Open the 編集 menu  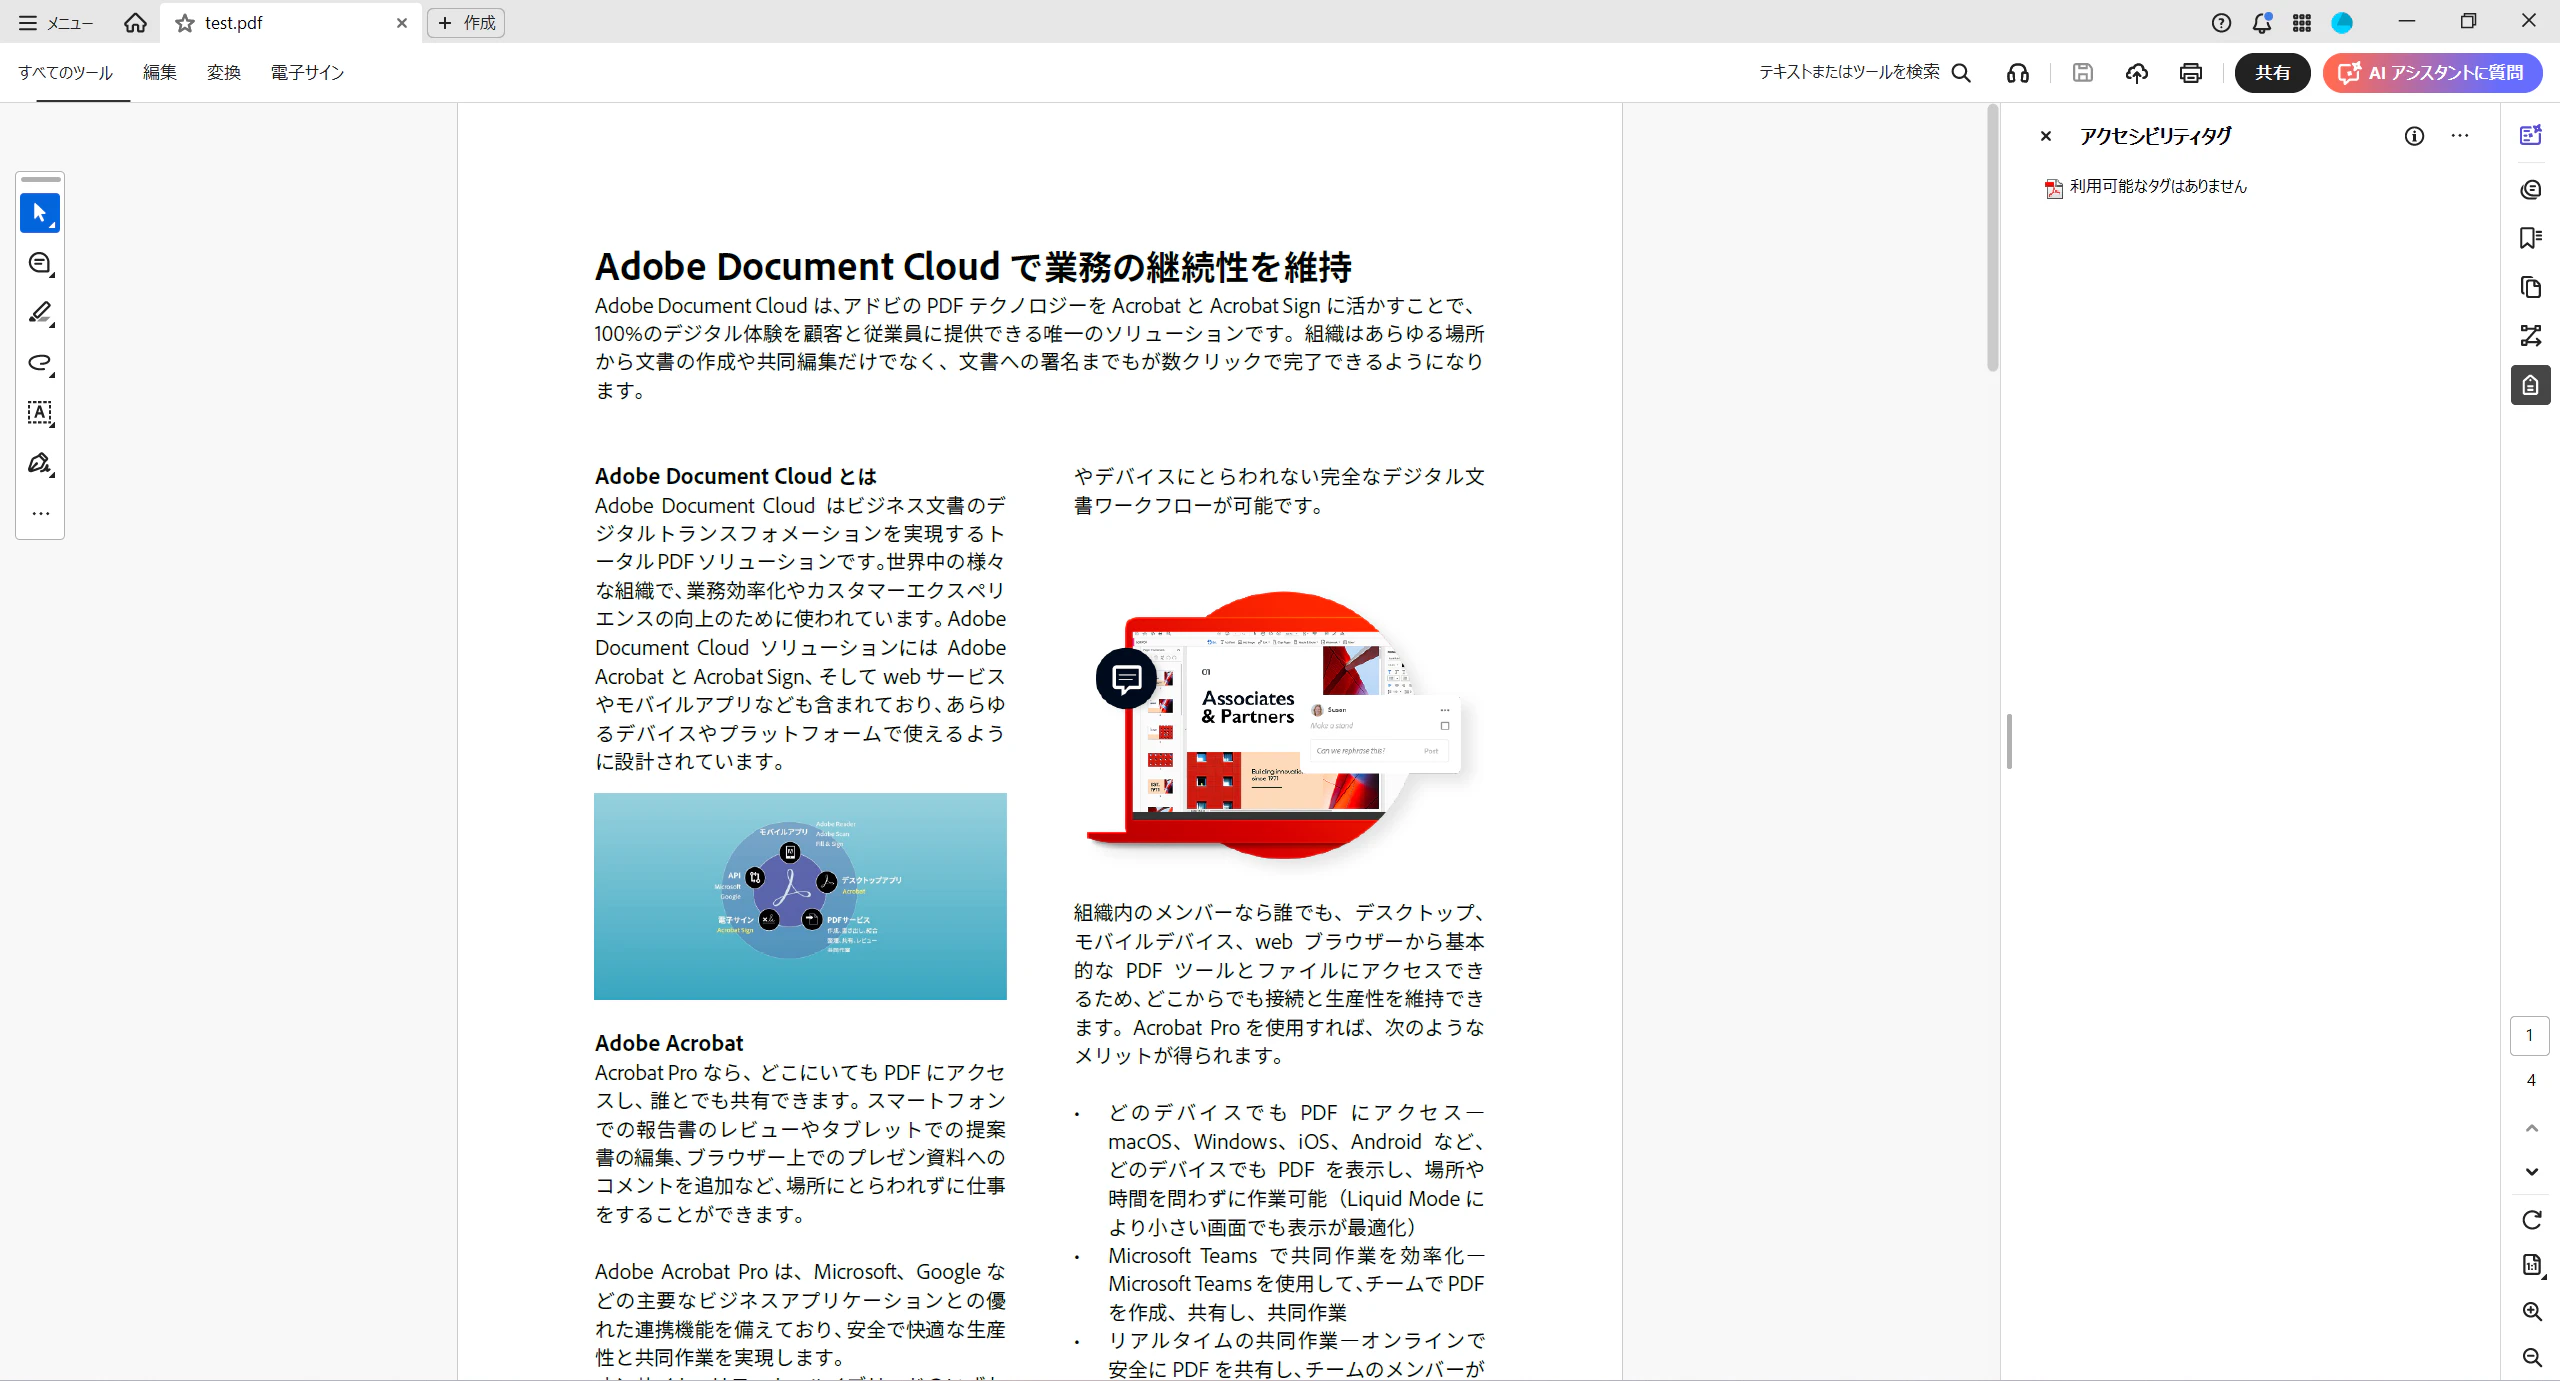[160, 72]
